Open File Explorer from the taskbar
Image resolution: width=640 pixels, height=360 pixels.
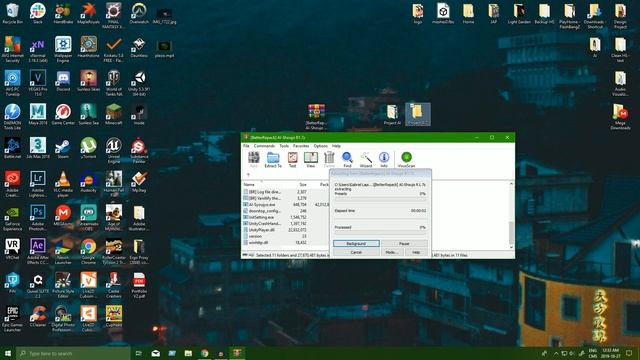tap(188, 353)
